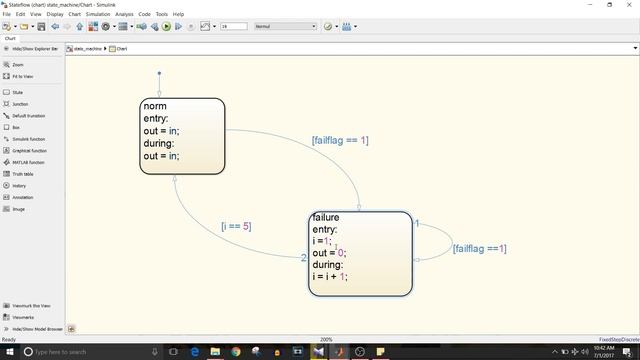
Task: Click the Model Advisor checkmark icon
Action: [328, 27]
